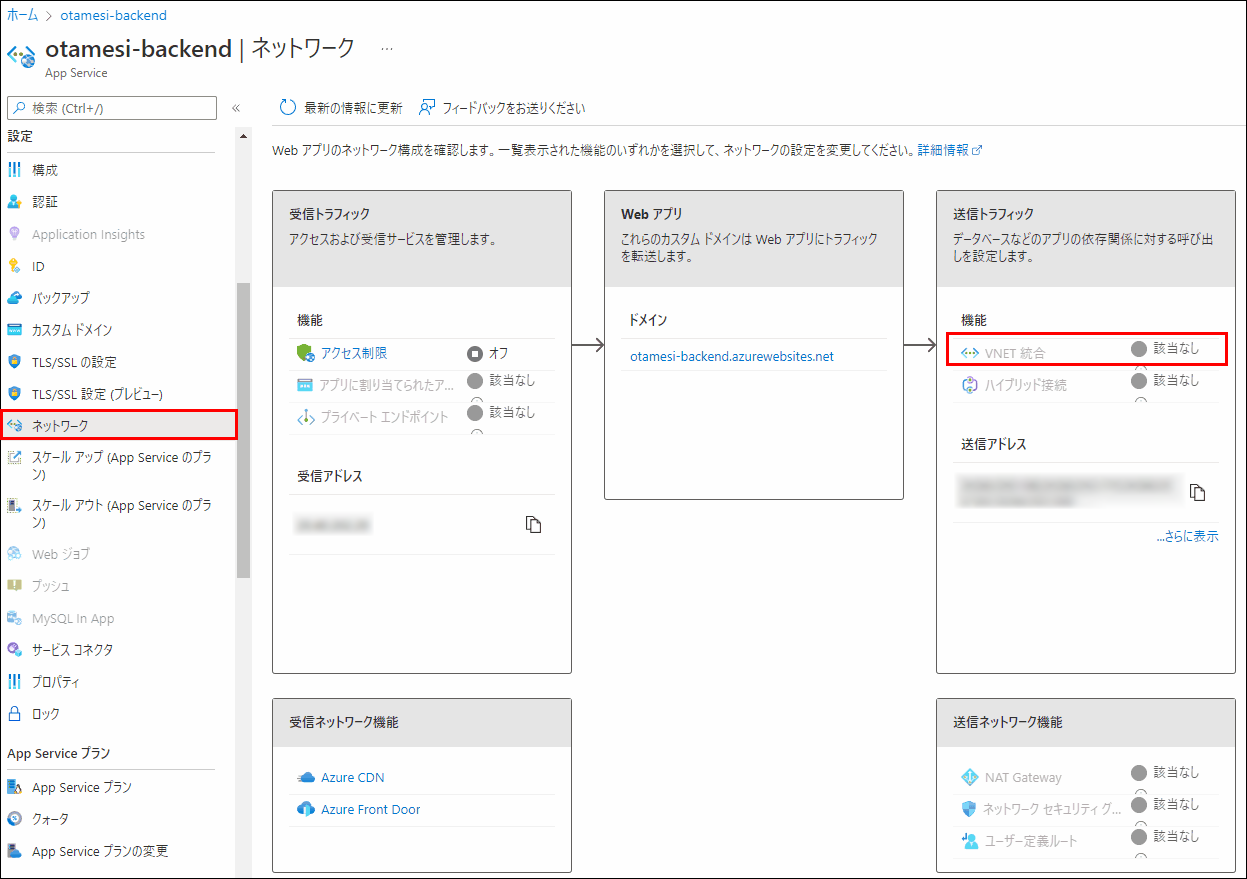
Task: Open アクセス制限 link
Action: tap(354, 353)
